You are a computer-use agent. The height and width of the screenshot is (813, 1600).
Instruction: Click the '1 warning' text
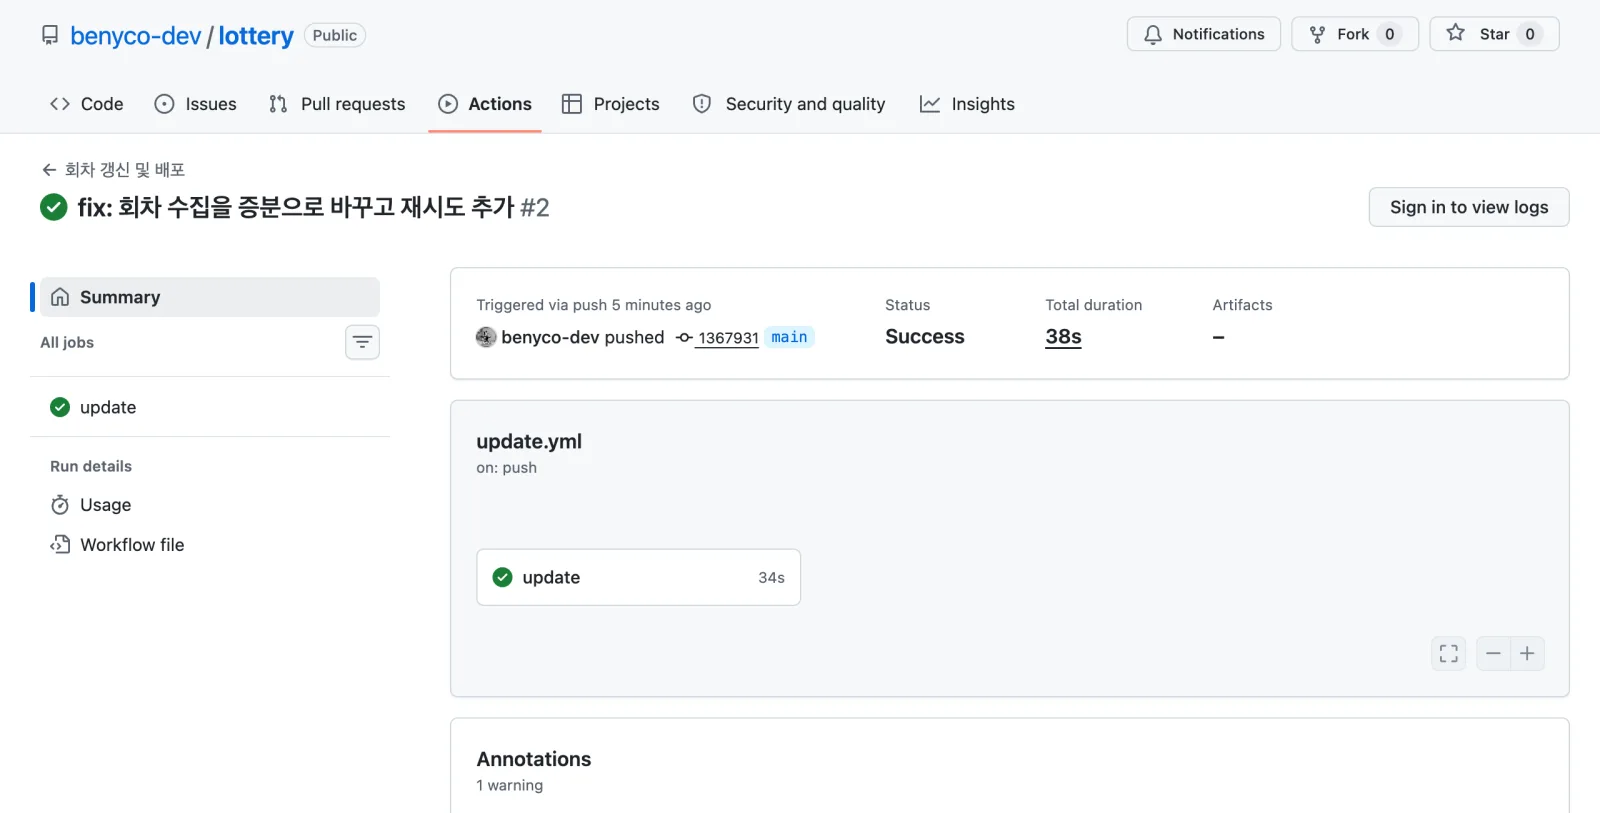pos(510,786)
